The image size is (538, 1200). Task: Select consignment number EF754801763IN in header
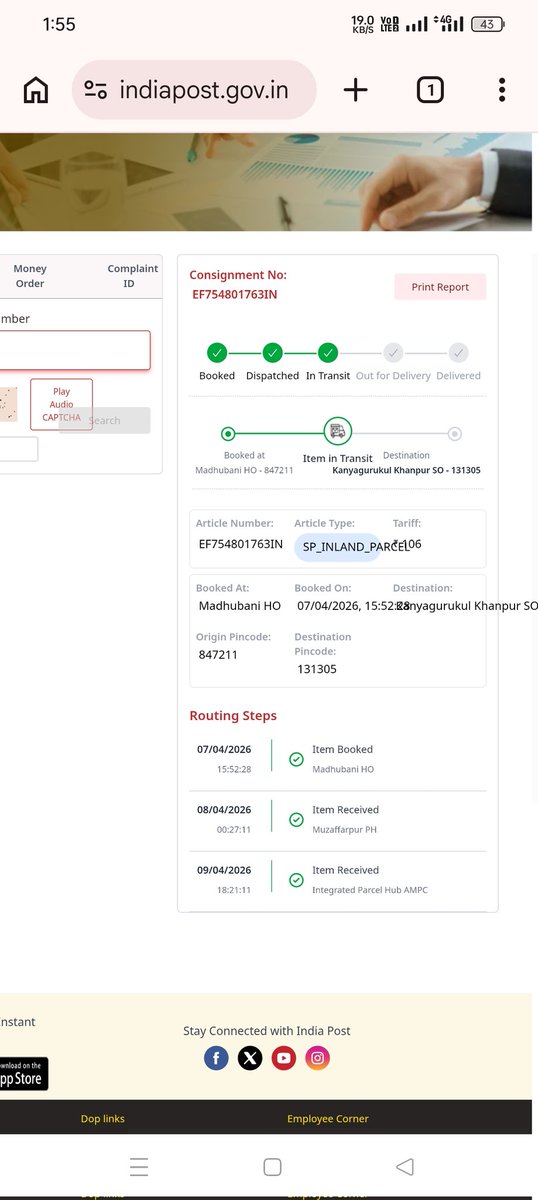tap(235, 294)
